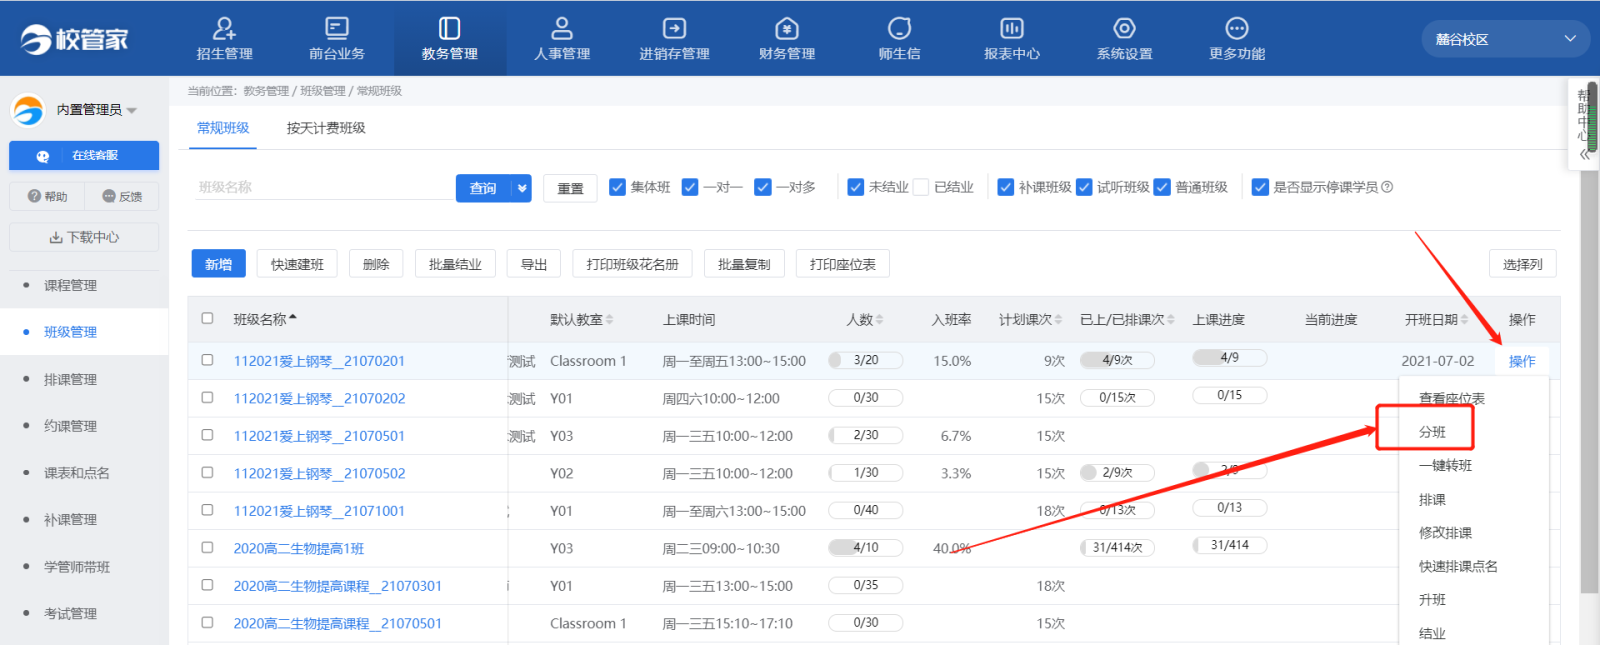This screenshot has height=645, width=1600.
Task: Choose 一键转班 from the 操作 menu
Action: (x=1446, y=465)
